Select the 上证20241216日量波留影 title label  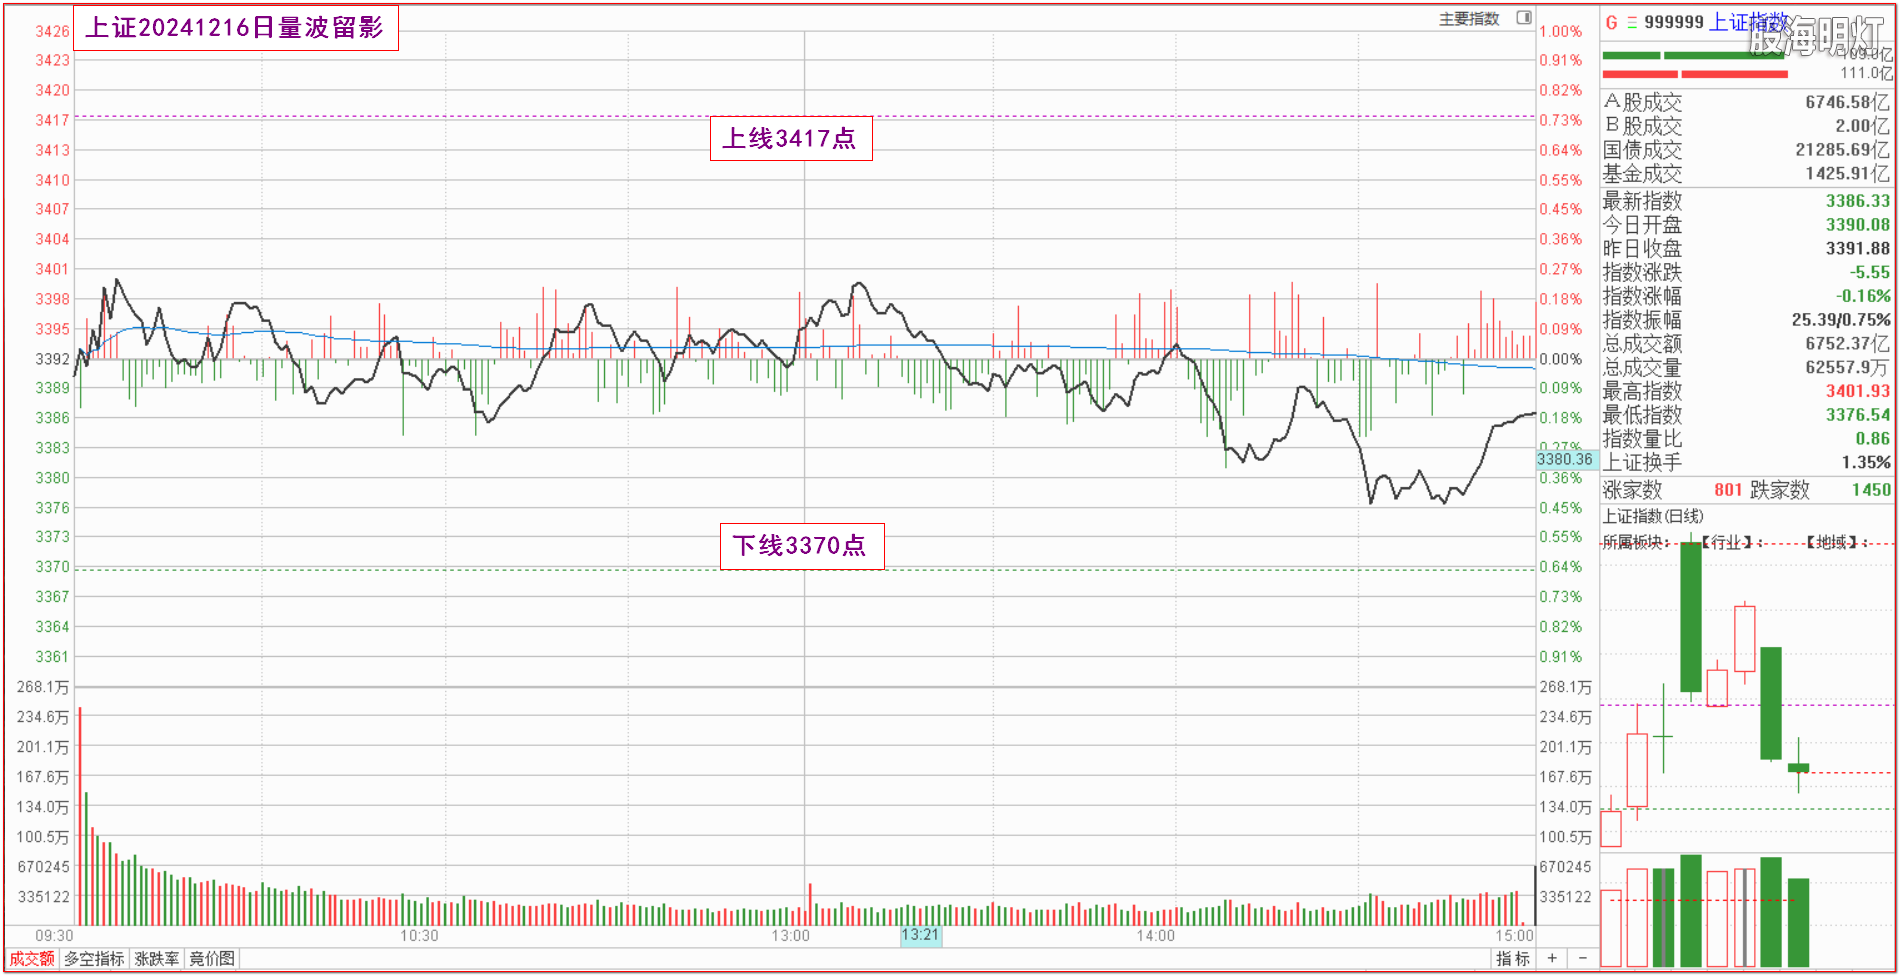point(236,28)
